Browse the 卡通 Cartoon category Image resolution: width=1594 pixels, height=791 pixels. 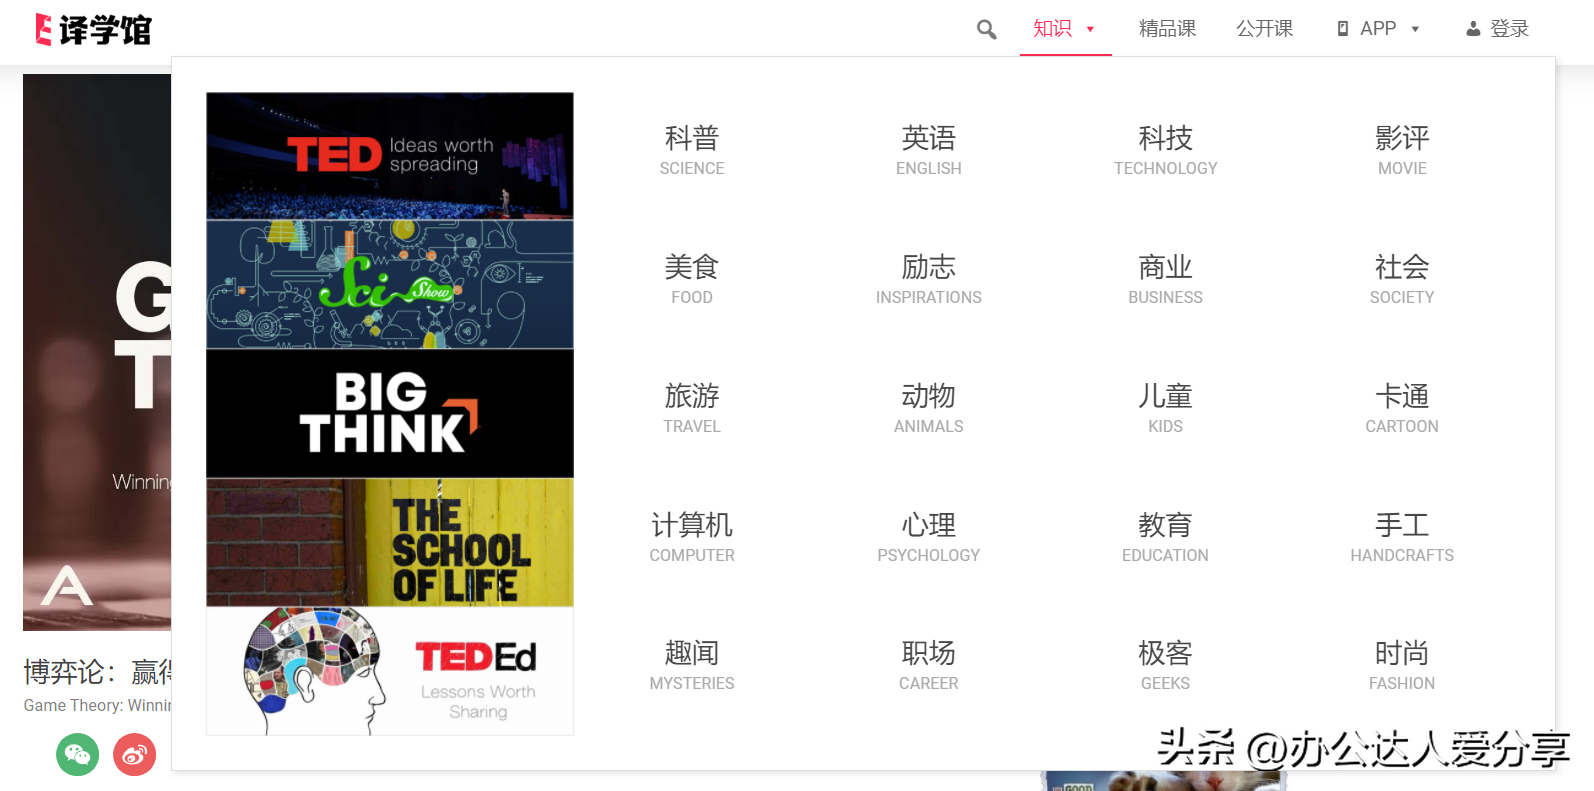(1402, 408)
